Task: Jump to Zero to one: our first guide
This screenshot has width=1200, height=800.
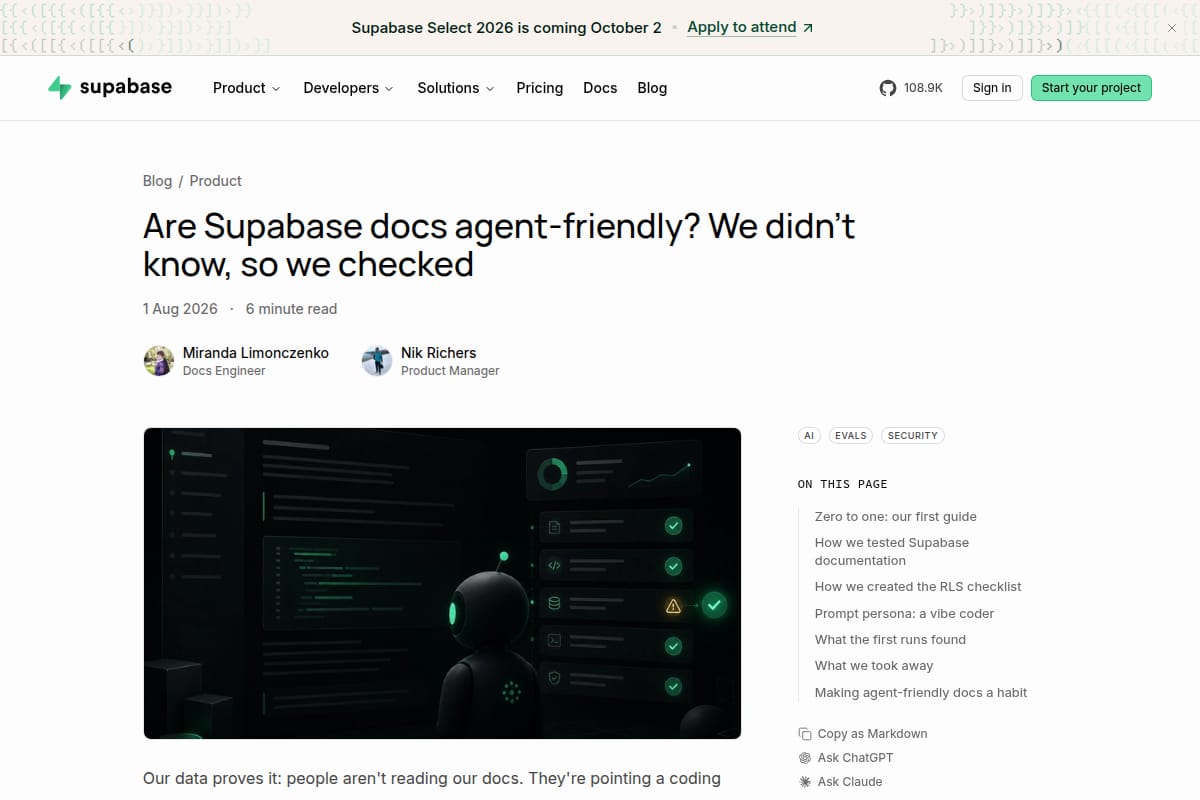Action: (x=896, y=517)
